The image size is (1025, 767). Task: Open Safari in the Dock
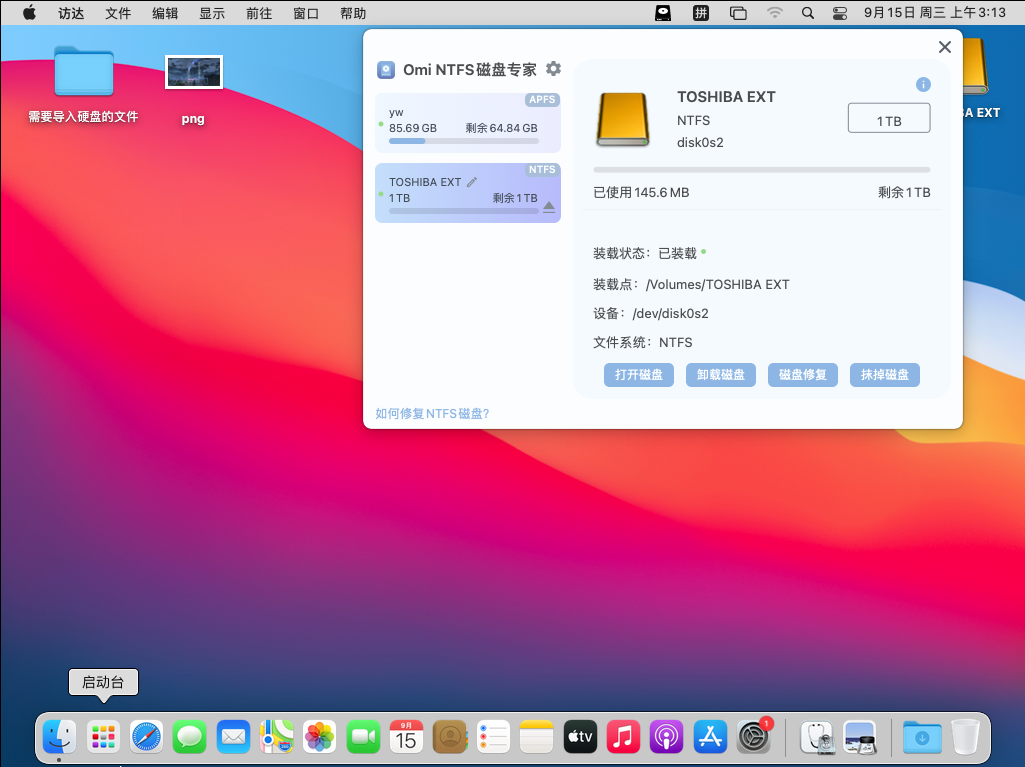click(x=146, y=738)
